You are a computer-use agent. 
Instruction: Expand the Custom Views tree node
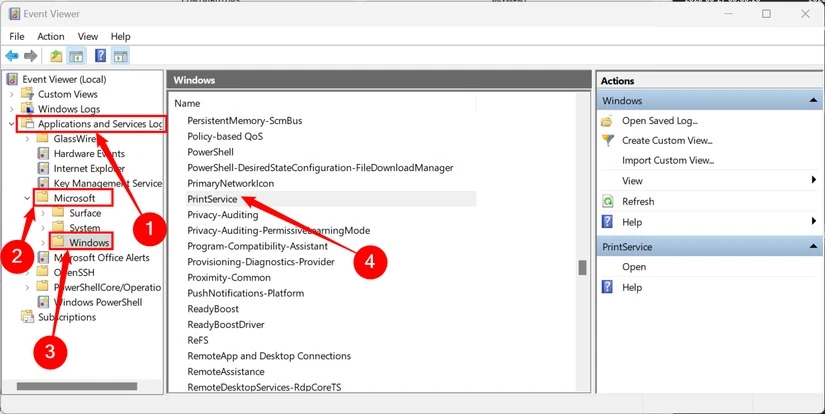pos(12,94)
